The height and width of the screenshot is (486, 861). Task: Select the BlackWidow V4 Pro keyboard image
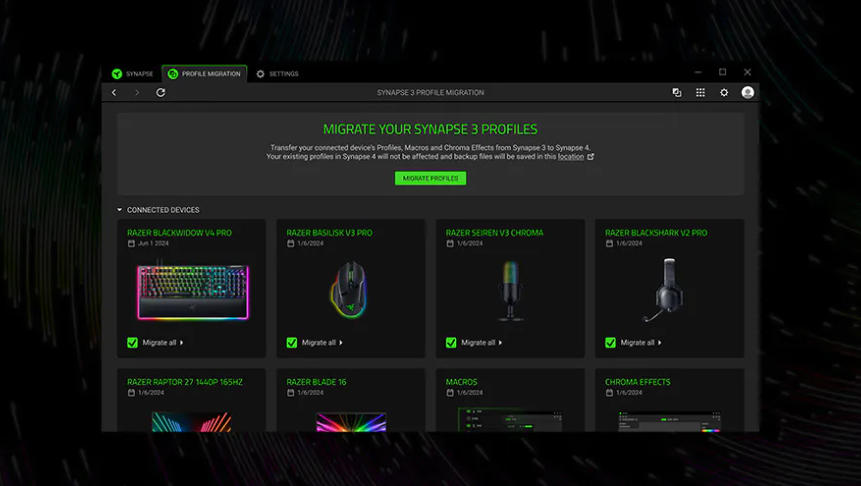tap(192, 291)
